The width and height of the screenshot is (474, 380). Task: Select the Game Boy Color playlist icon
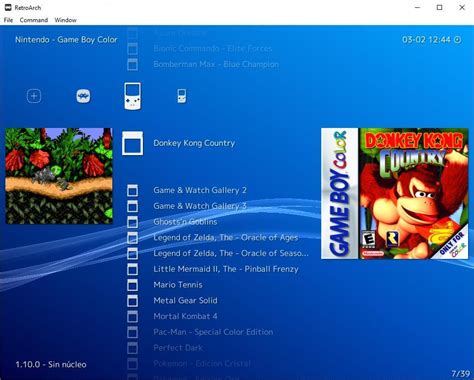(132, 96)
